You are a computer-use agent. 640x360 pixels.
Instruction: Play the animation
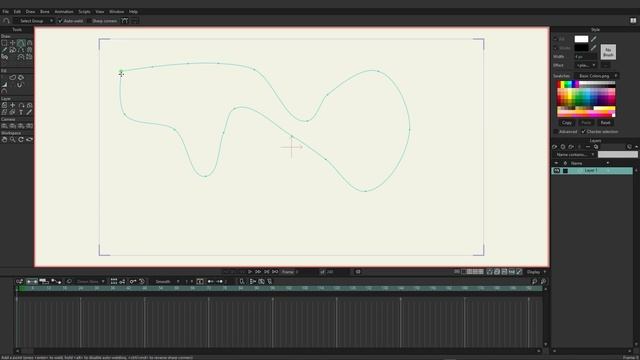pyautogui.click(x=250, y=272)
